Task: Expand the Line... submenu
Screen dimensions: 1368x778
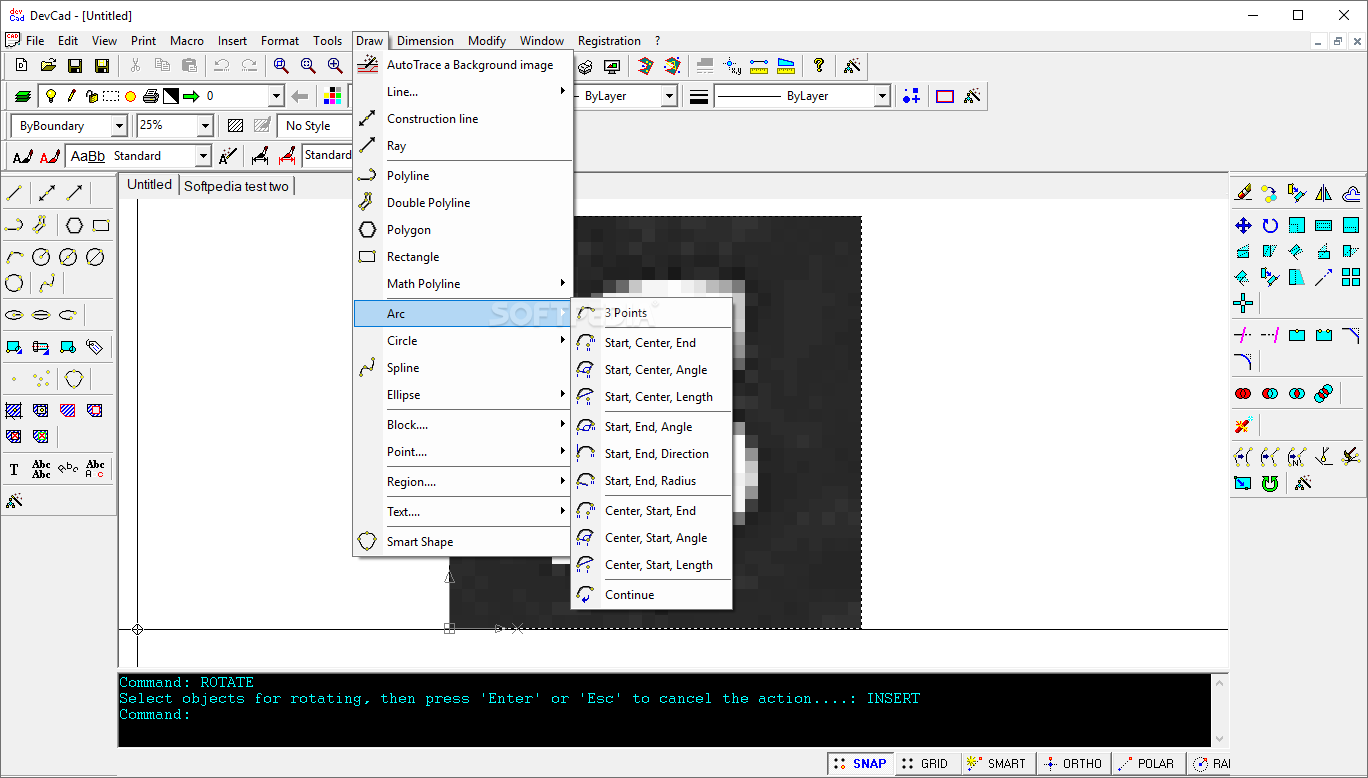Action: 464,92
